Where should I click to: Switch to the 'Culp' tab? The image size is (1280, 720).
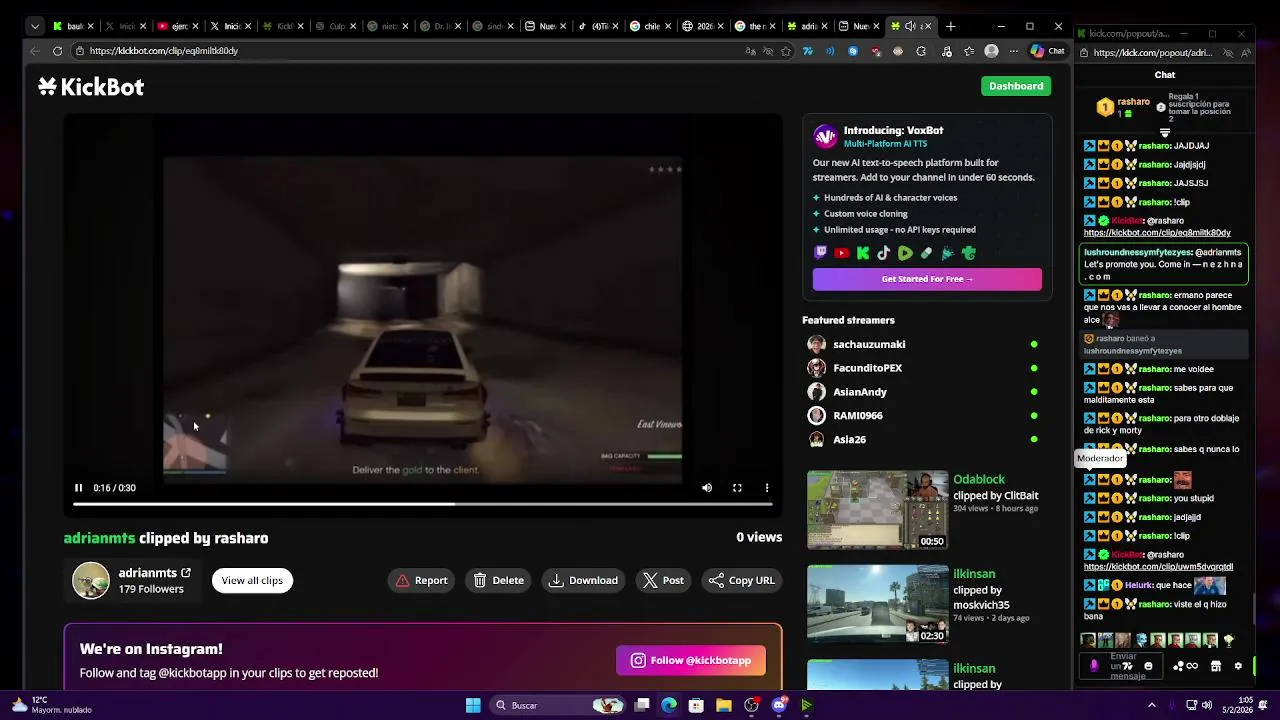tap(335, 26)
